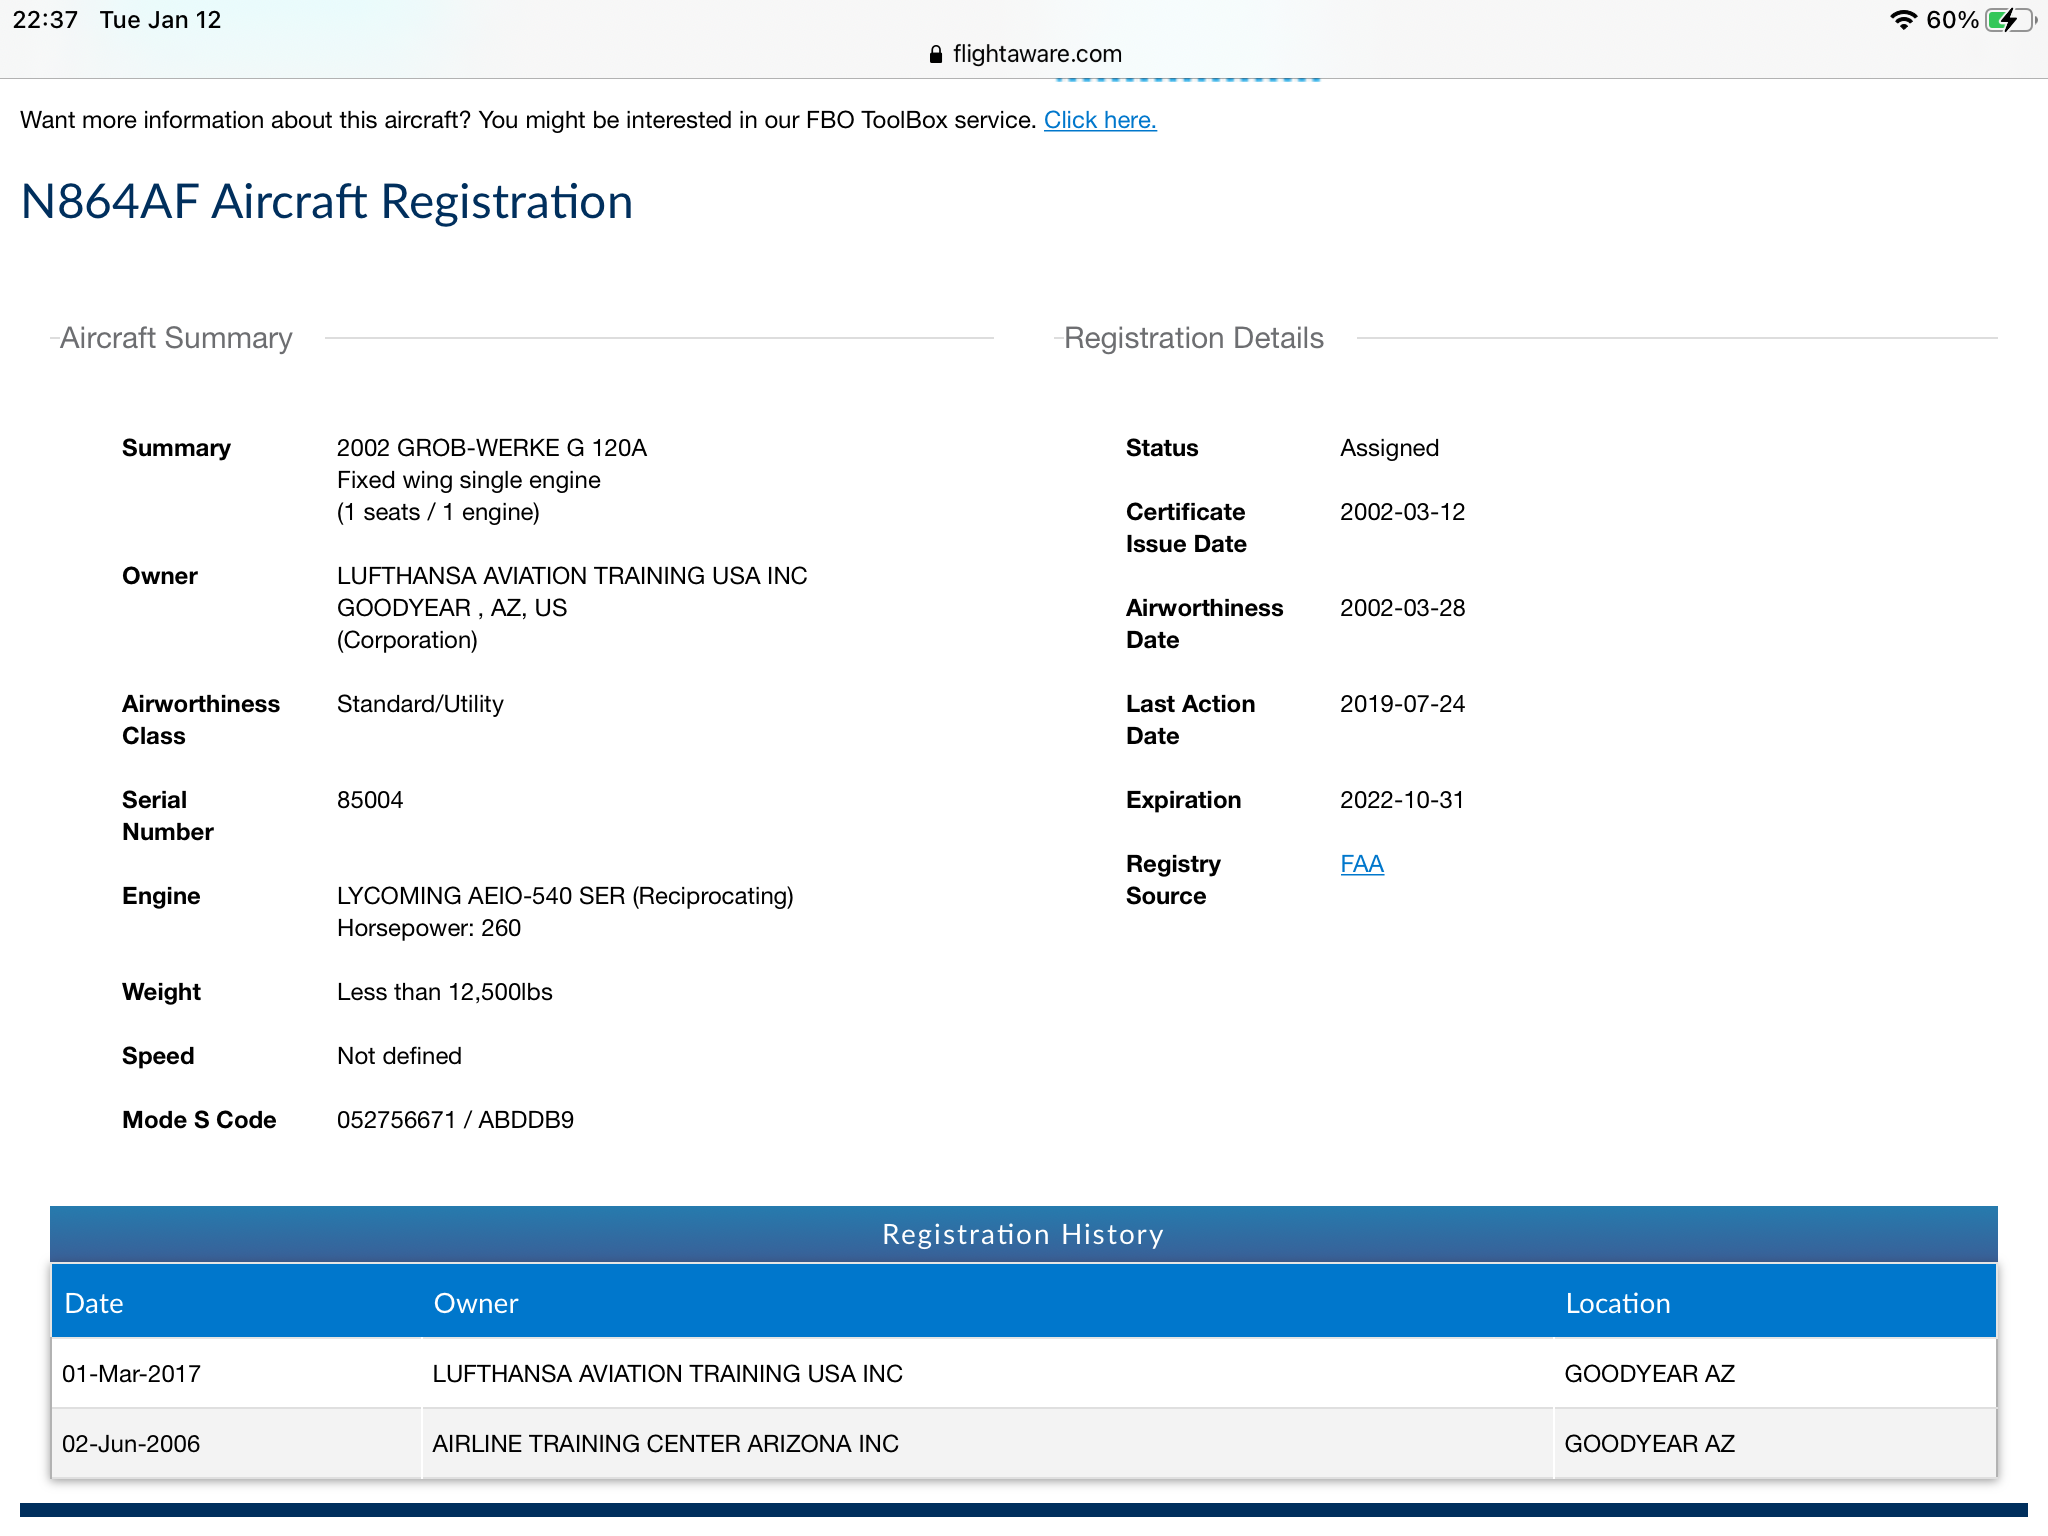Sort by the Owner column header
The height and width of the screenshot is (1536, 2048).
[x=476, y=1303]
